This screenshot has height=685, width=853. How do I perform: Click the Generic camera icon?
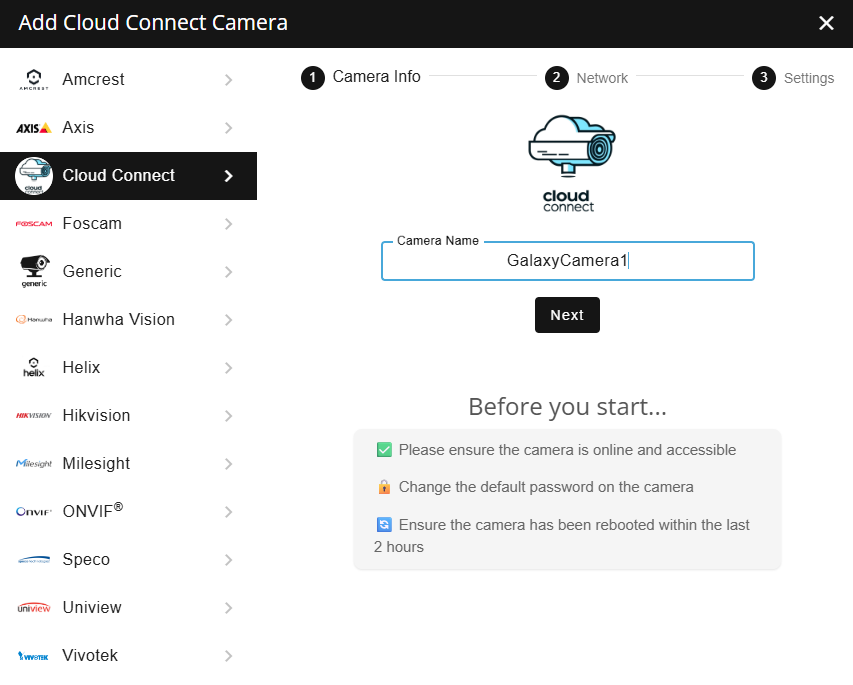point(34,271)
